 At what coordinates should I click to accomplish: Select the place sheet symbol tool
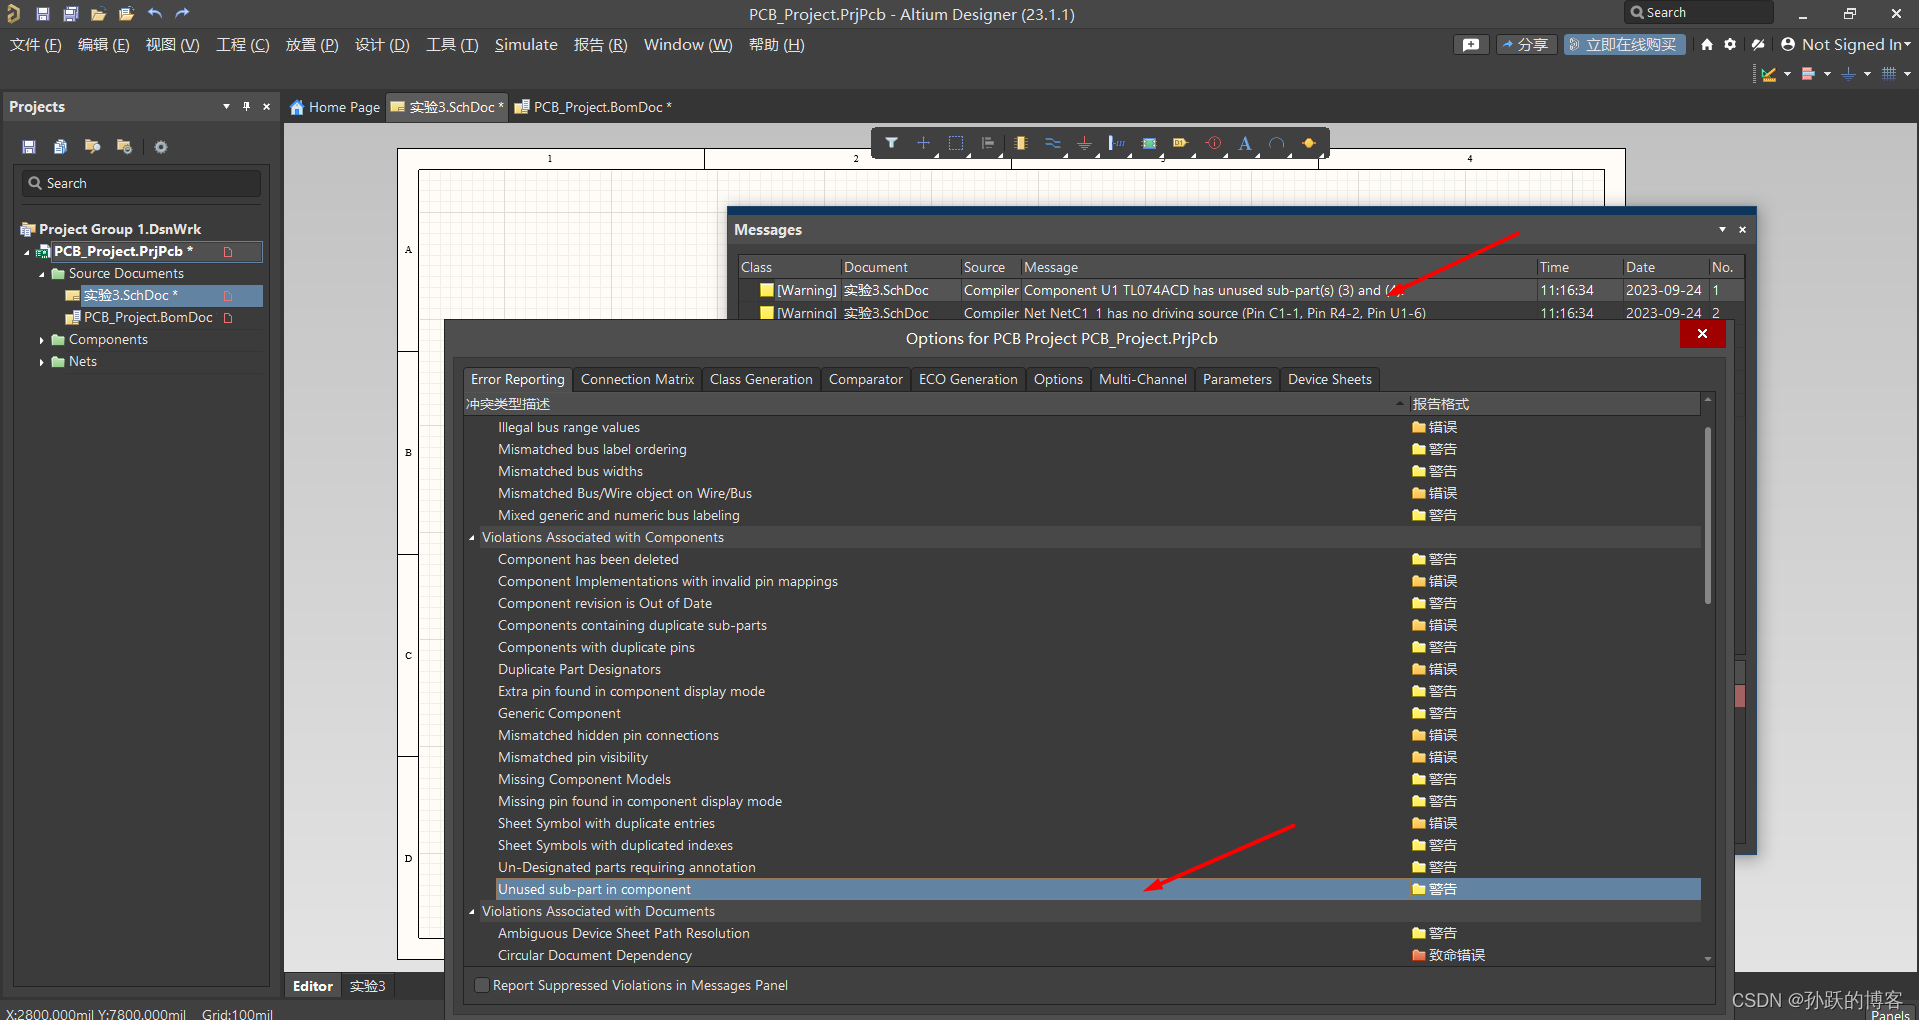tap(1149, 143)
